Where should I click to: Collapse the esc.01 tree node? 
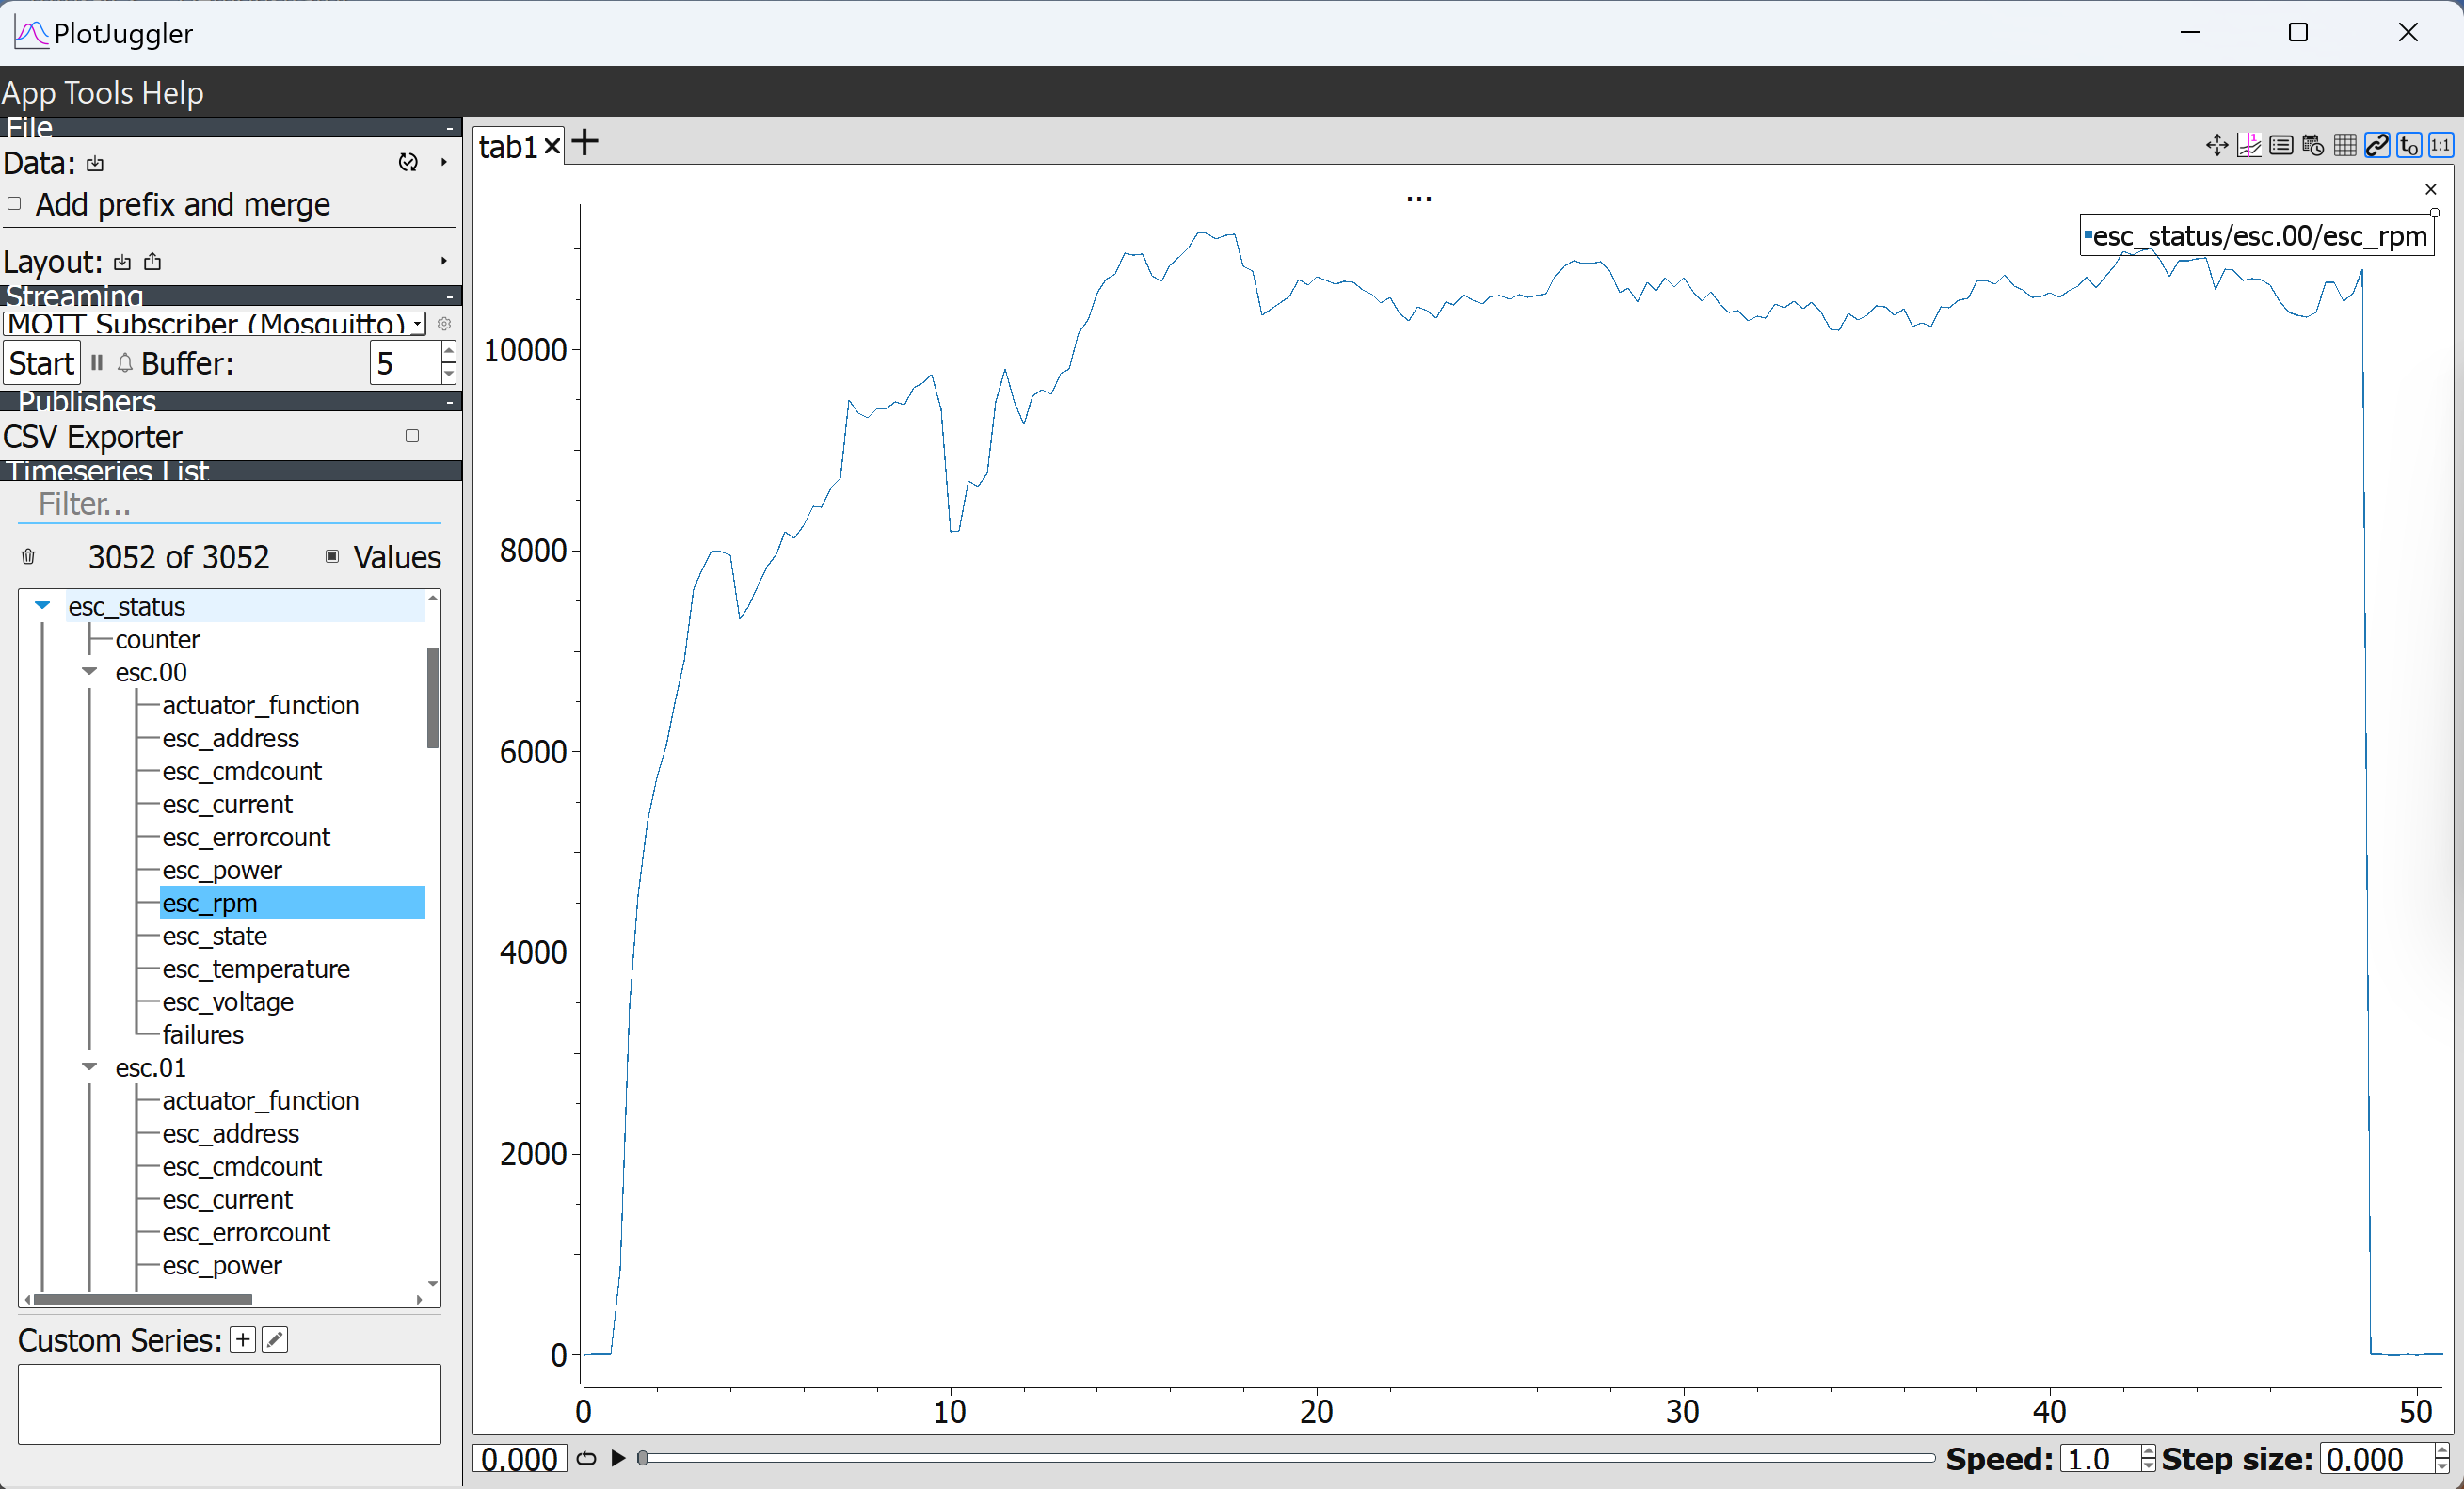click(90, 1067)
